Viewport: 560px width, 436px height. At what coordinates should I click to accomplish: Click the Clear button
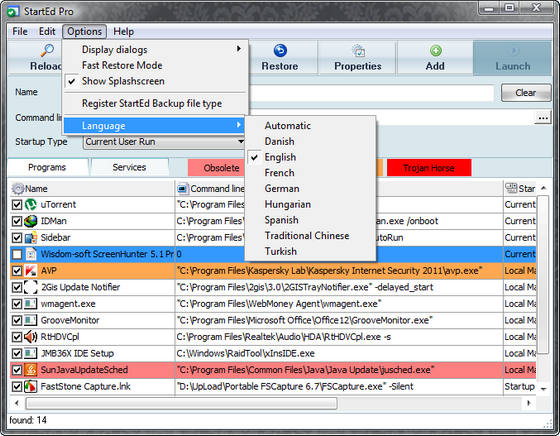pyautogui.click(x=526, y=93)
